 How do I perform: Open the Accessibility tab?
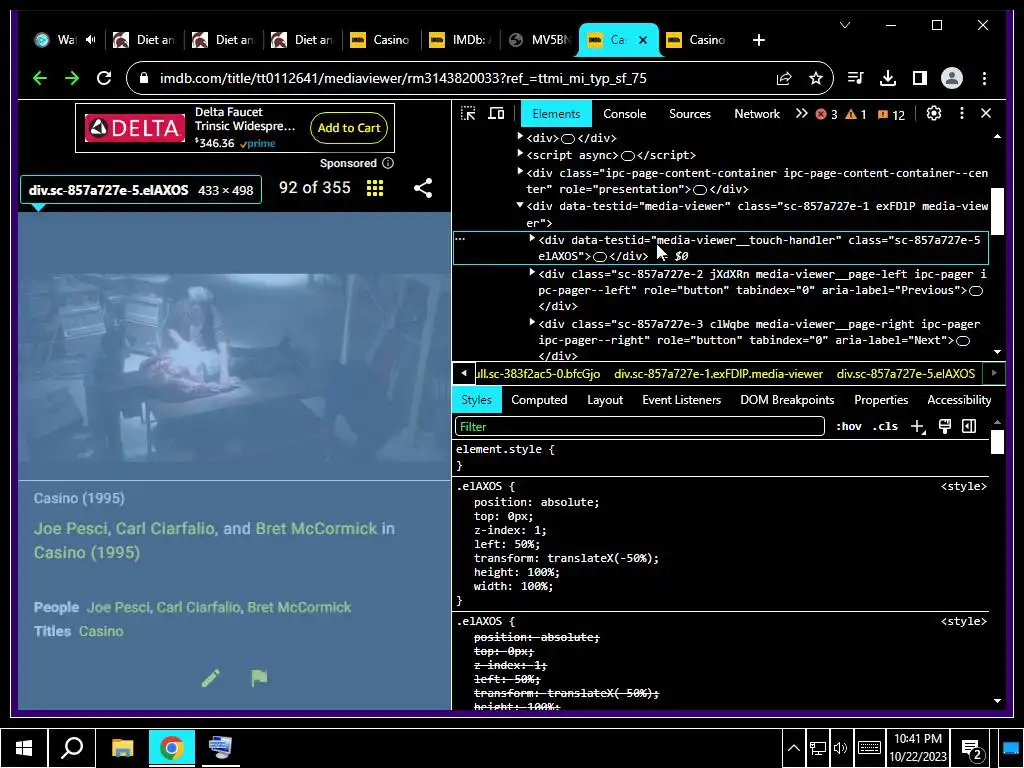(959, 400)
